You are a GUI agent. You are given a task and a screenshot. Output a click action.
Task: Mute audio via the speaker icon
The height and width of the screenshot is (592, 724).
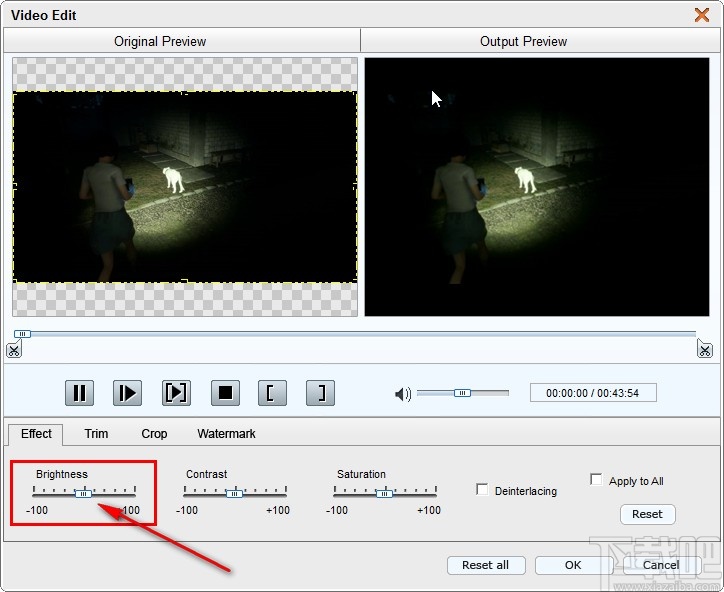(x=403, y=394)
